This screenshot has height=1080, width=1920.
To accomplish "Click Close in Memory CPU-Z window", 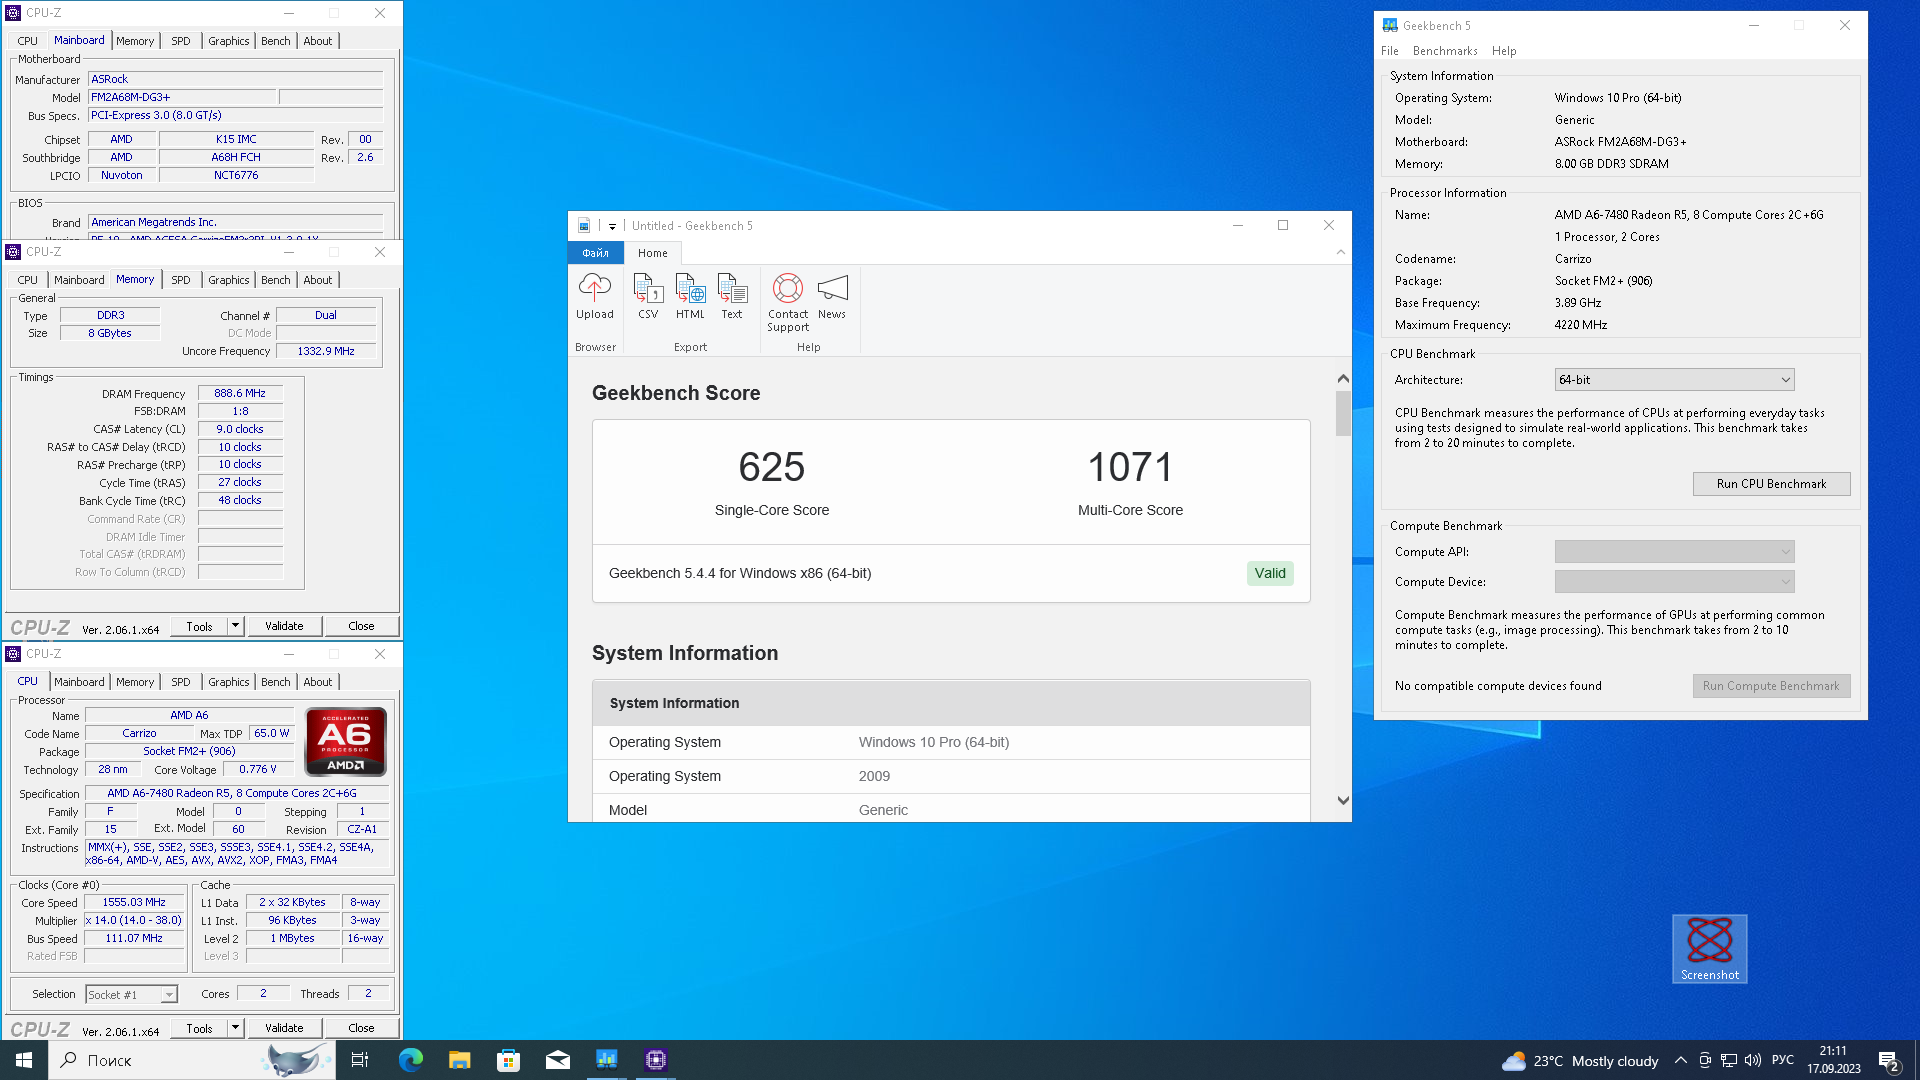I will coord(361,626).
